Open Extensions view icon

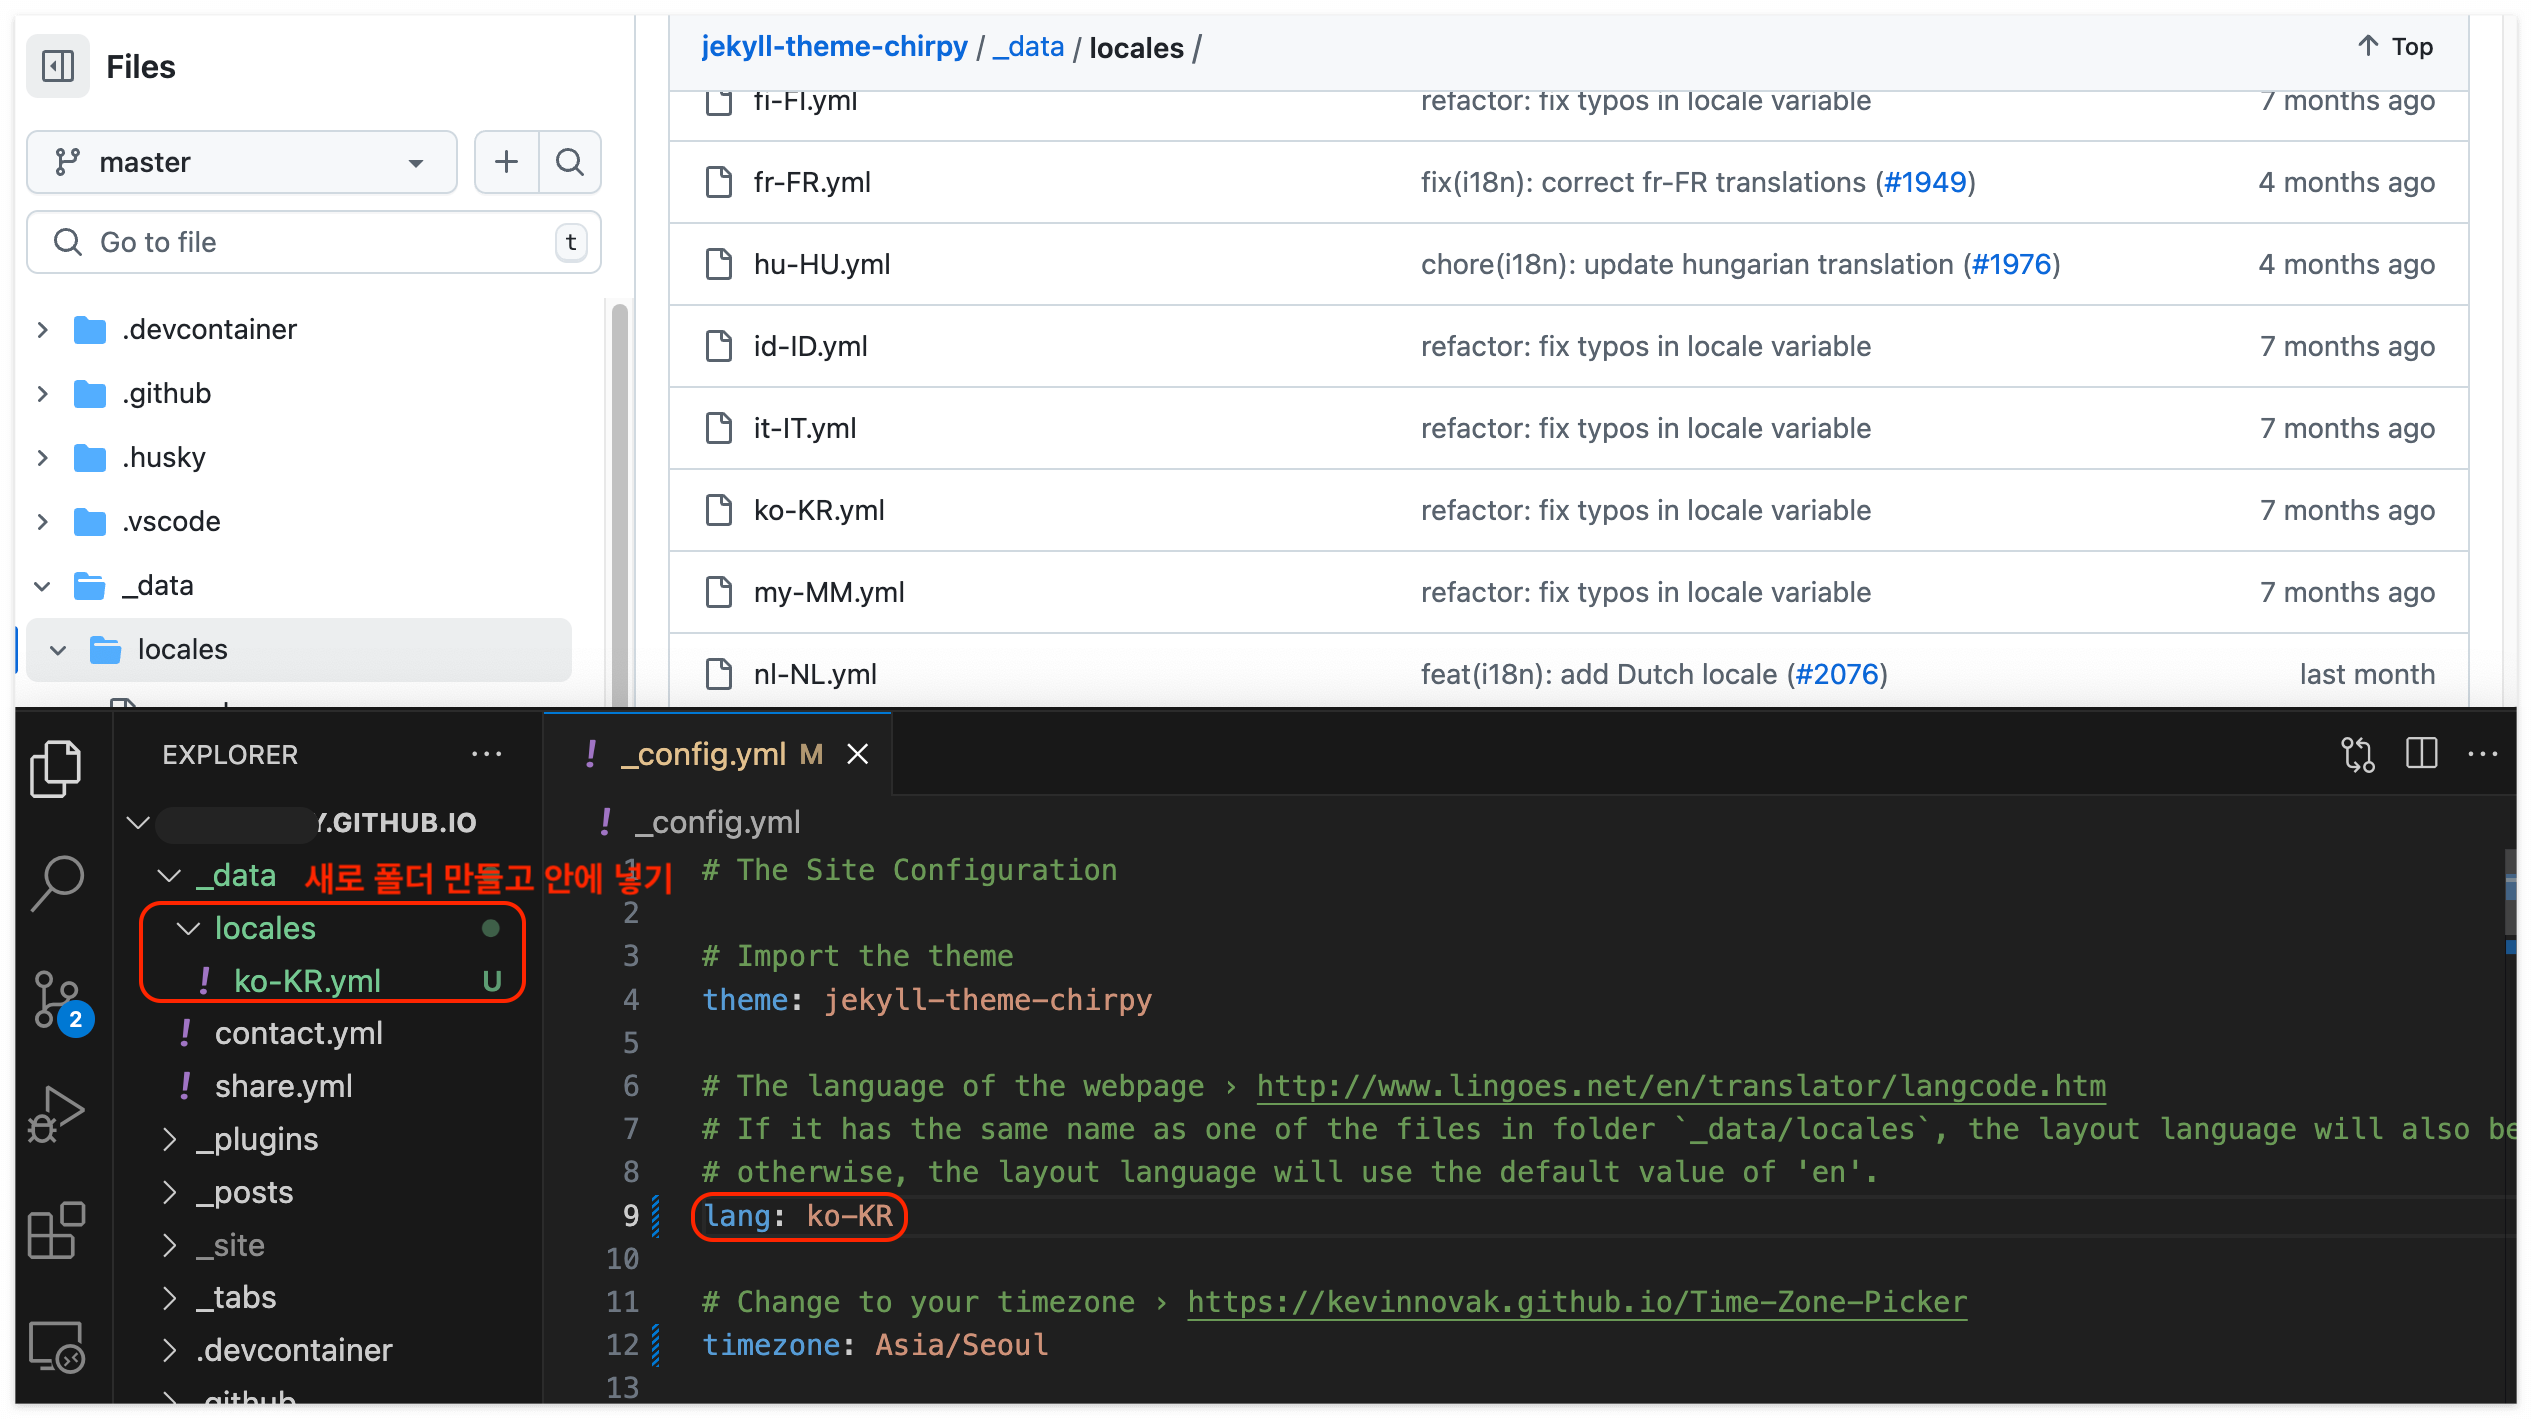(x=57, y=1230)
